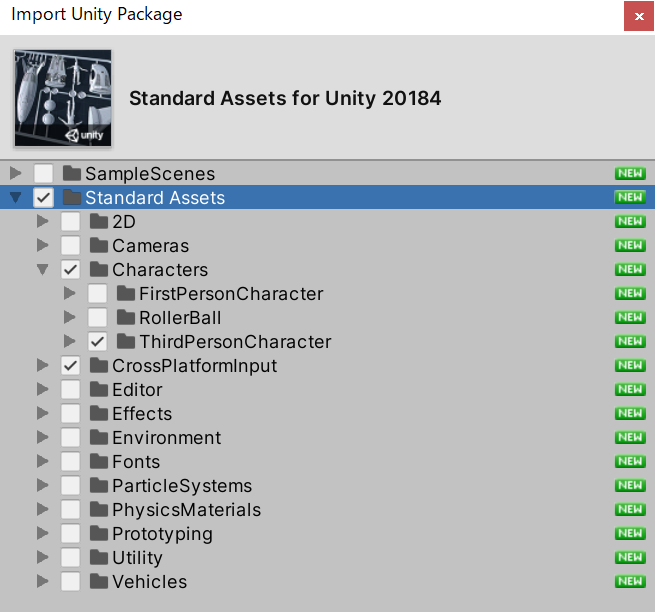This screenshot has width=655, height=612.
Task: Click the SampleScenes folder icon
Action: [72, 173]
